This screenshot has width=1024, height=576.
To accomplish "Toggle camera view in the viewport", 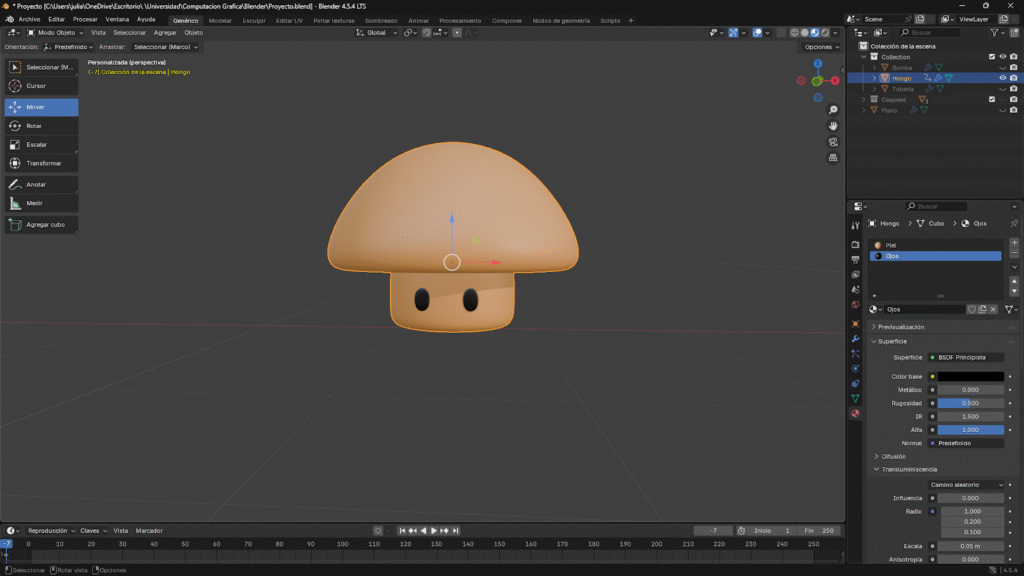I will click(833, 142).
